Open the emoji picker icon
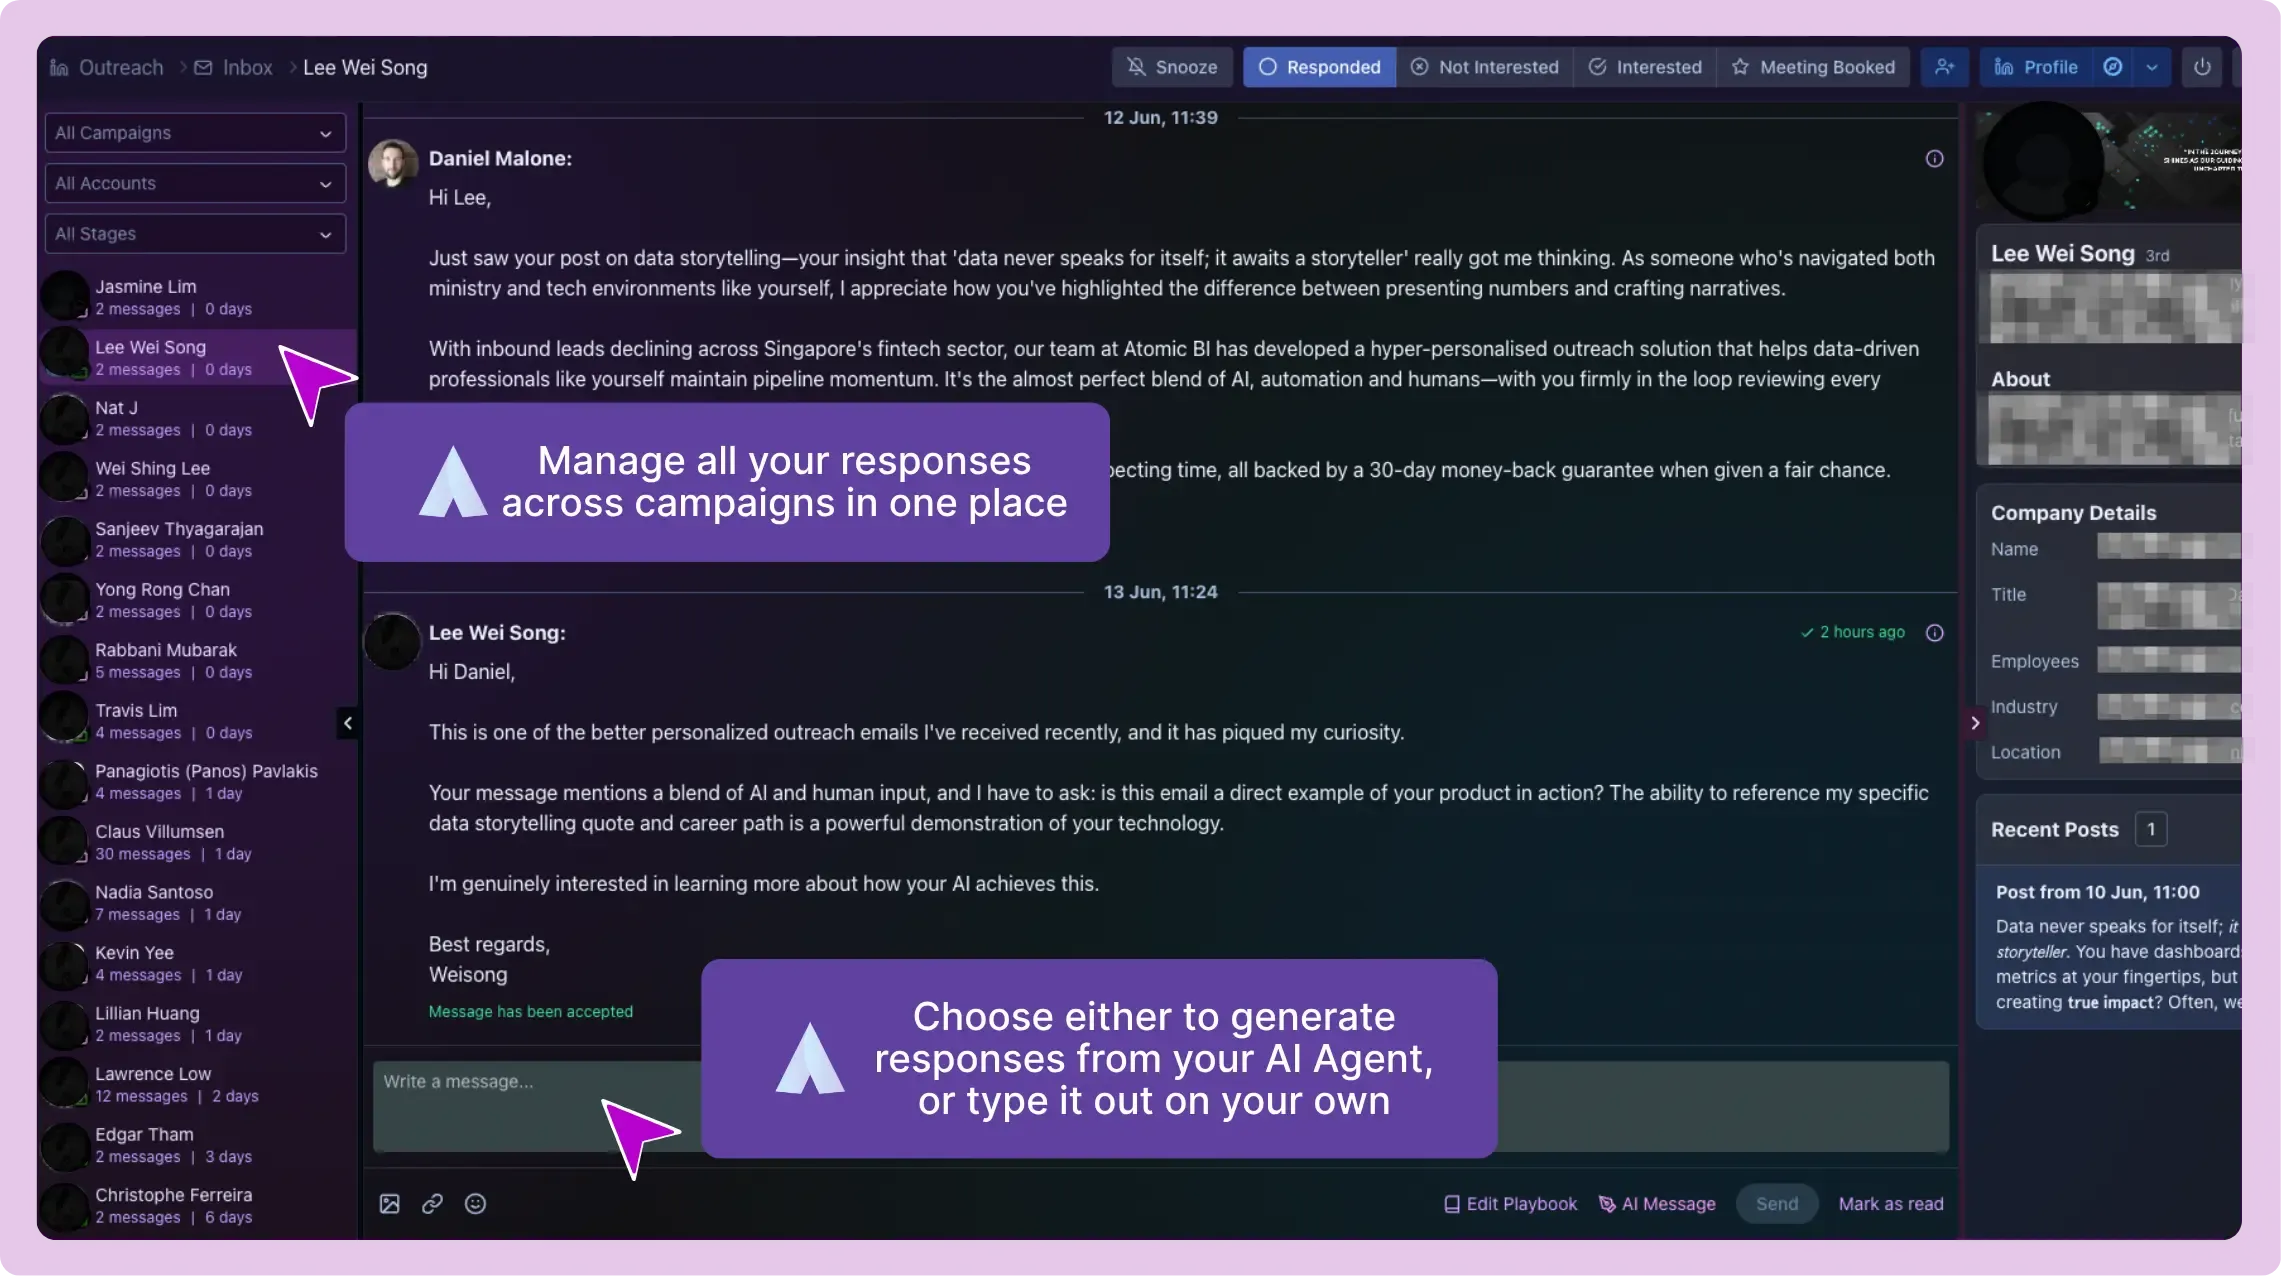Screen dimensions: 2282x1276 click(476, 1204)
